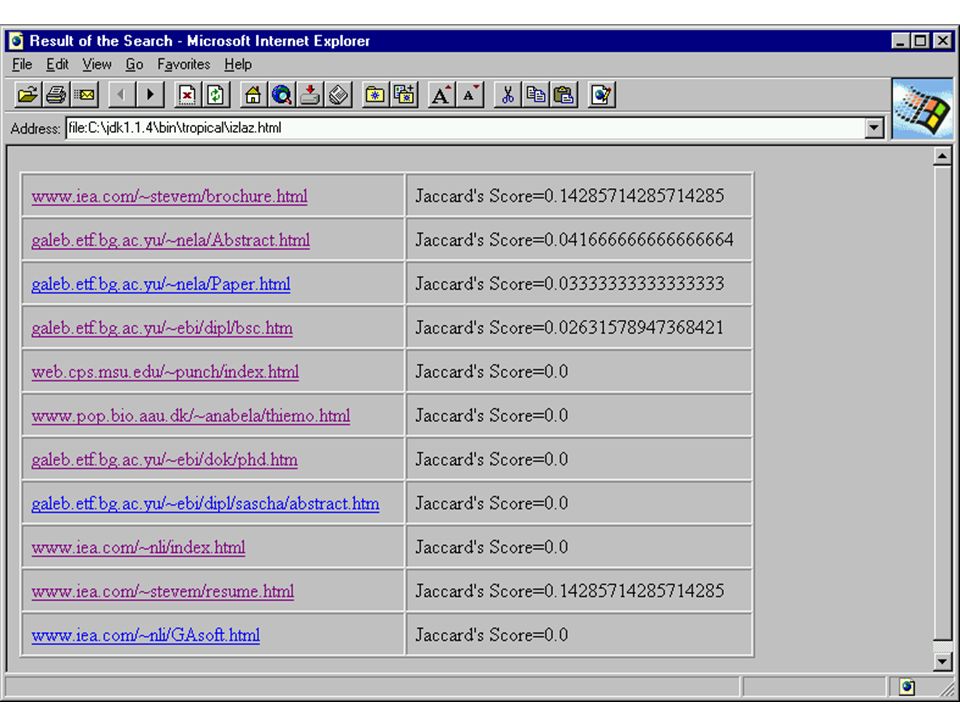Open link galeb.etf.bg.ac.yu/~nela/Abstract.html
960x720 pixels.
point(171,240)
